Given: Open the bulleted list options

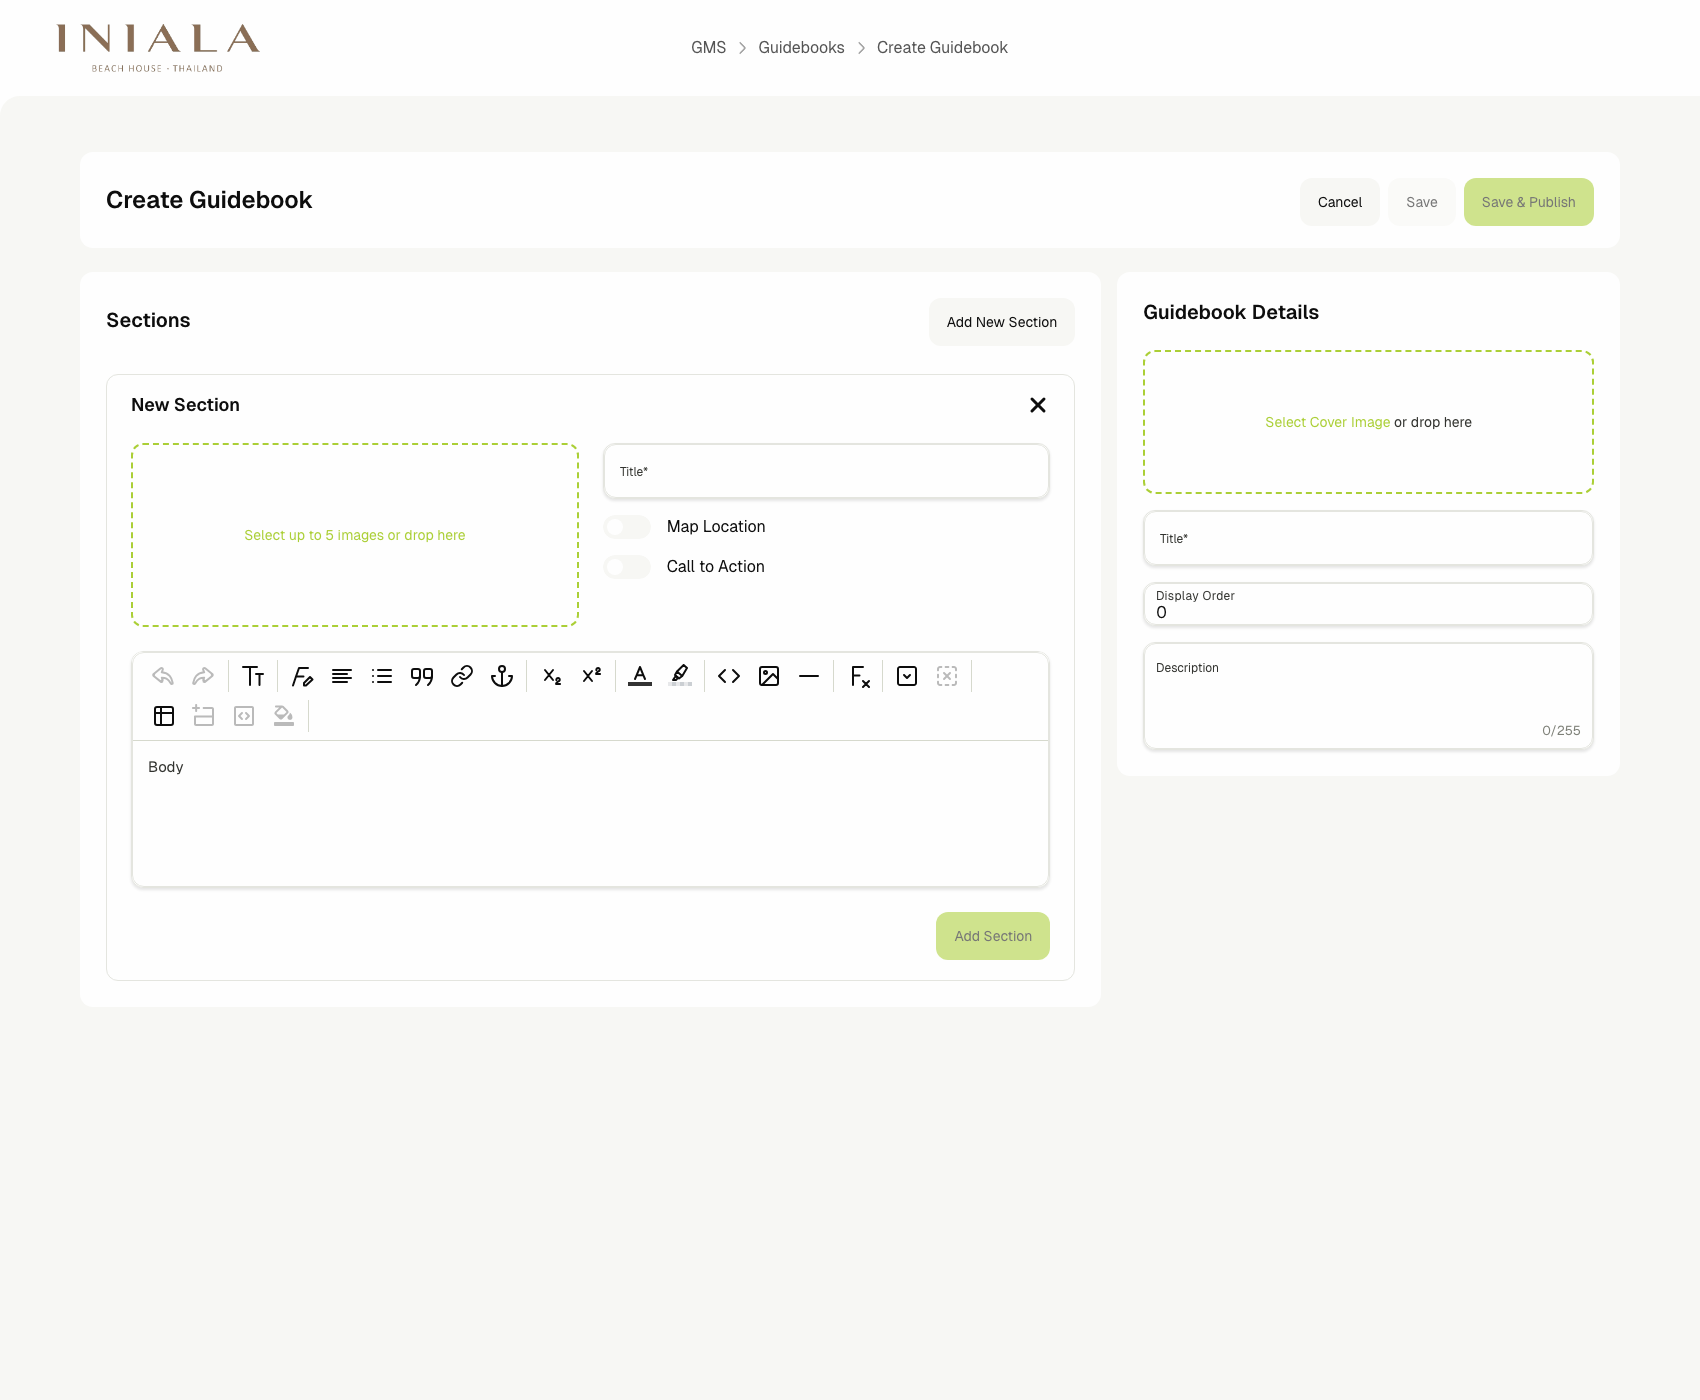Looking at the screenshot, I should [382, 676].
